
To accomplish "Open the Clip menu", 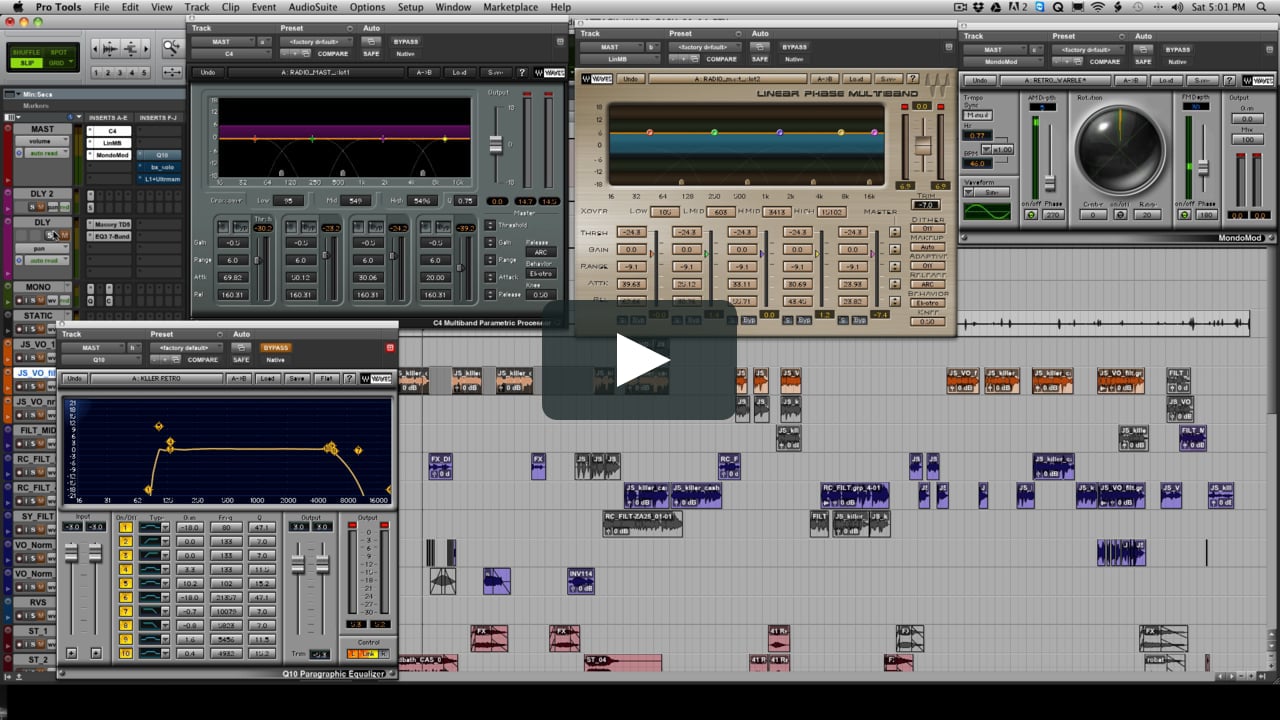I will [231, 7].
